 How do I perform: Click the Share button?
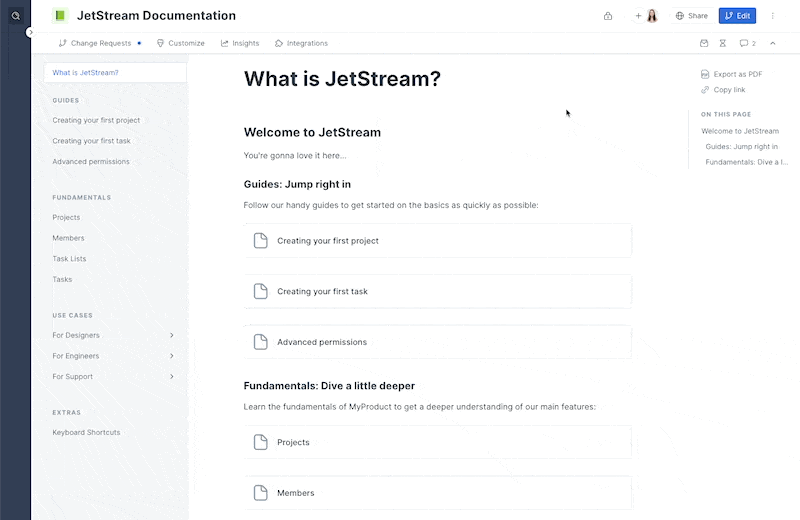tap(691, 16)
